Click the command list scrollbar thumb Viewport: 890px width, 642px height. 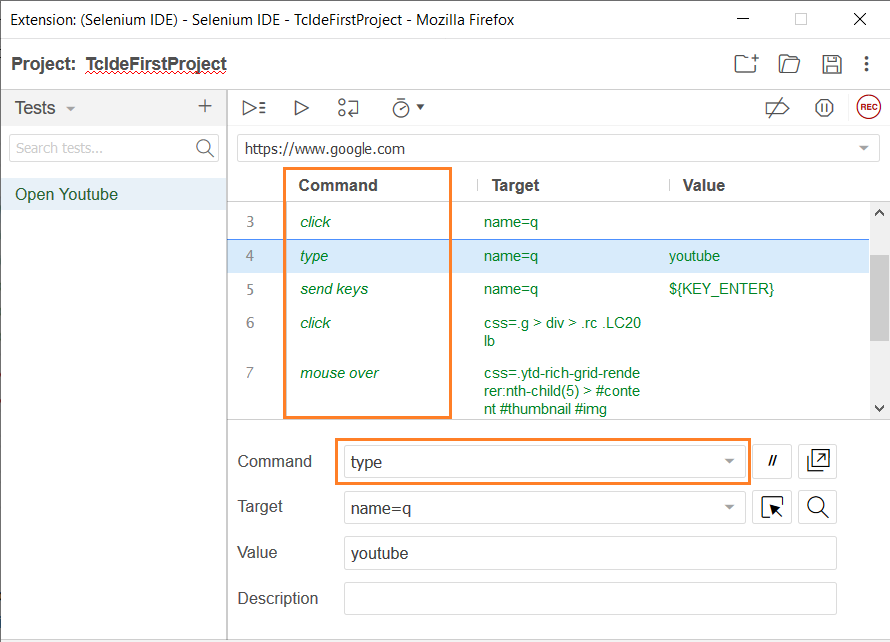879,297
